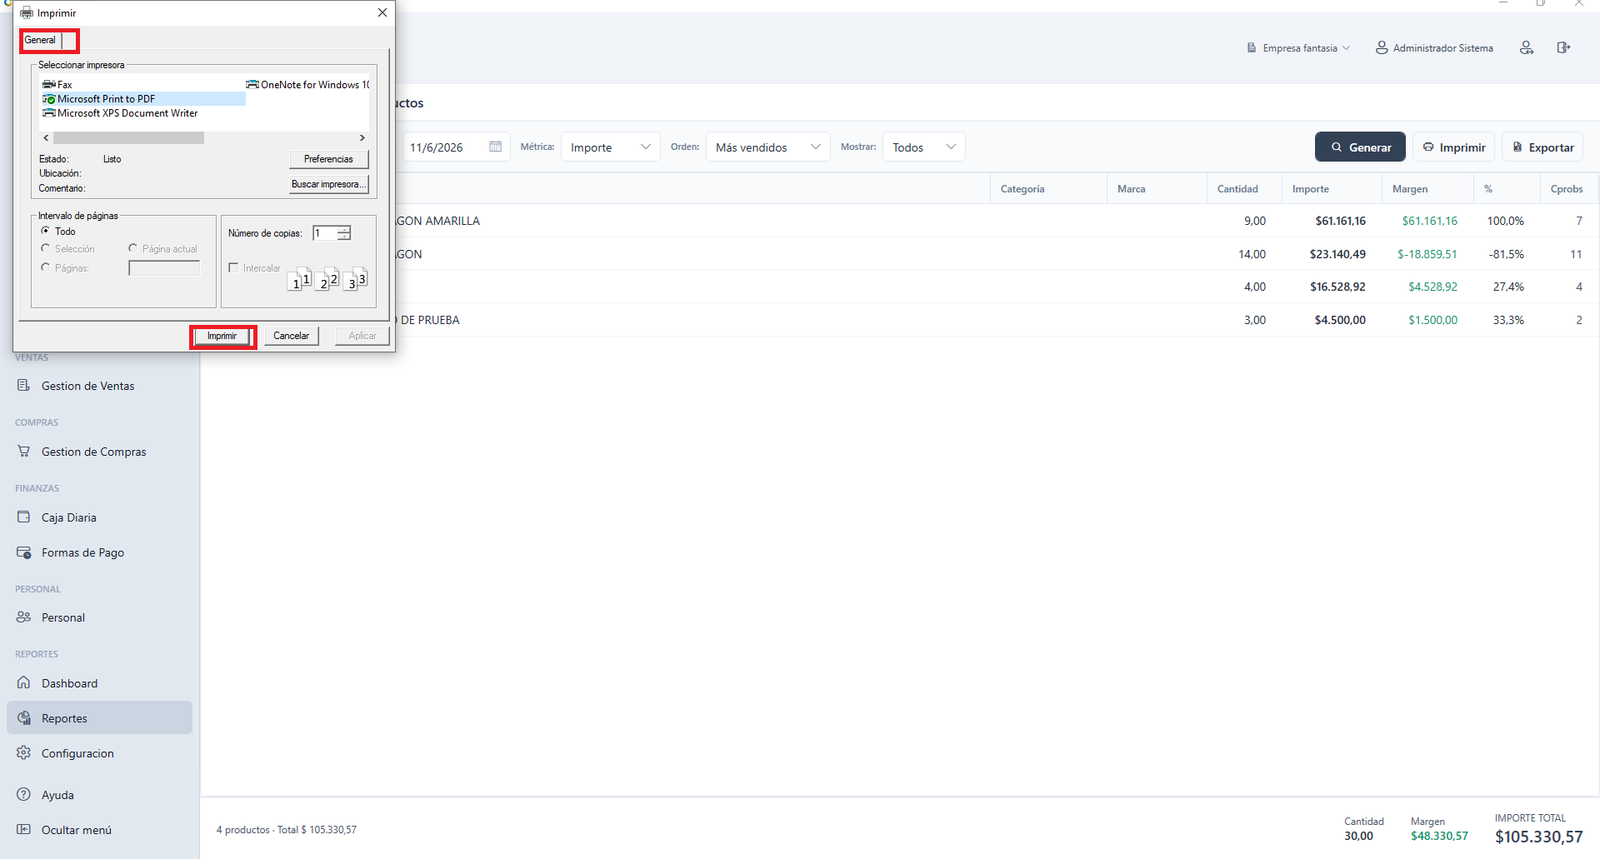This screenshot has width=1600, height=859.
Task: Open the Métrica dropdown showing Importe
Action: [610, 147]
